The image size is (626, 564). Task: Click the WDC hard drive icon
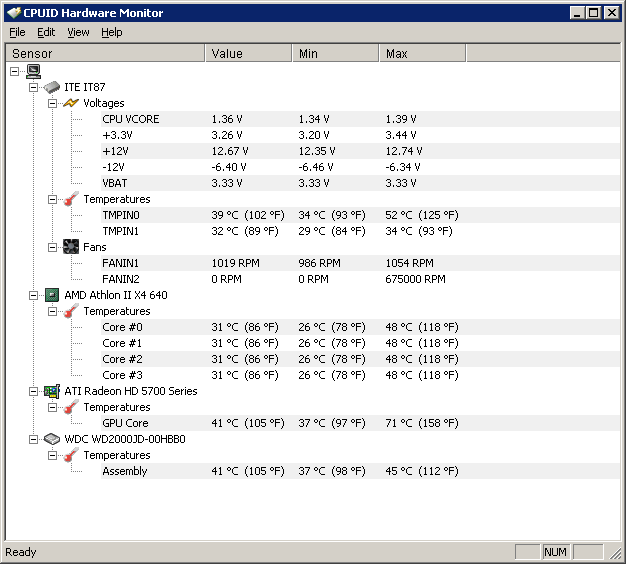(51, 439)
